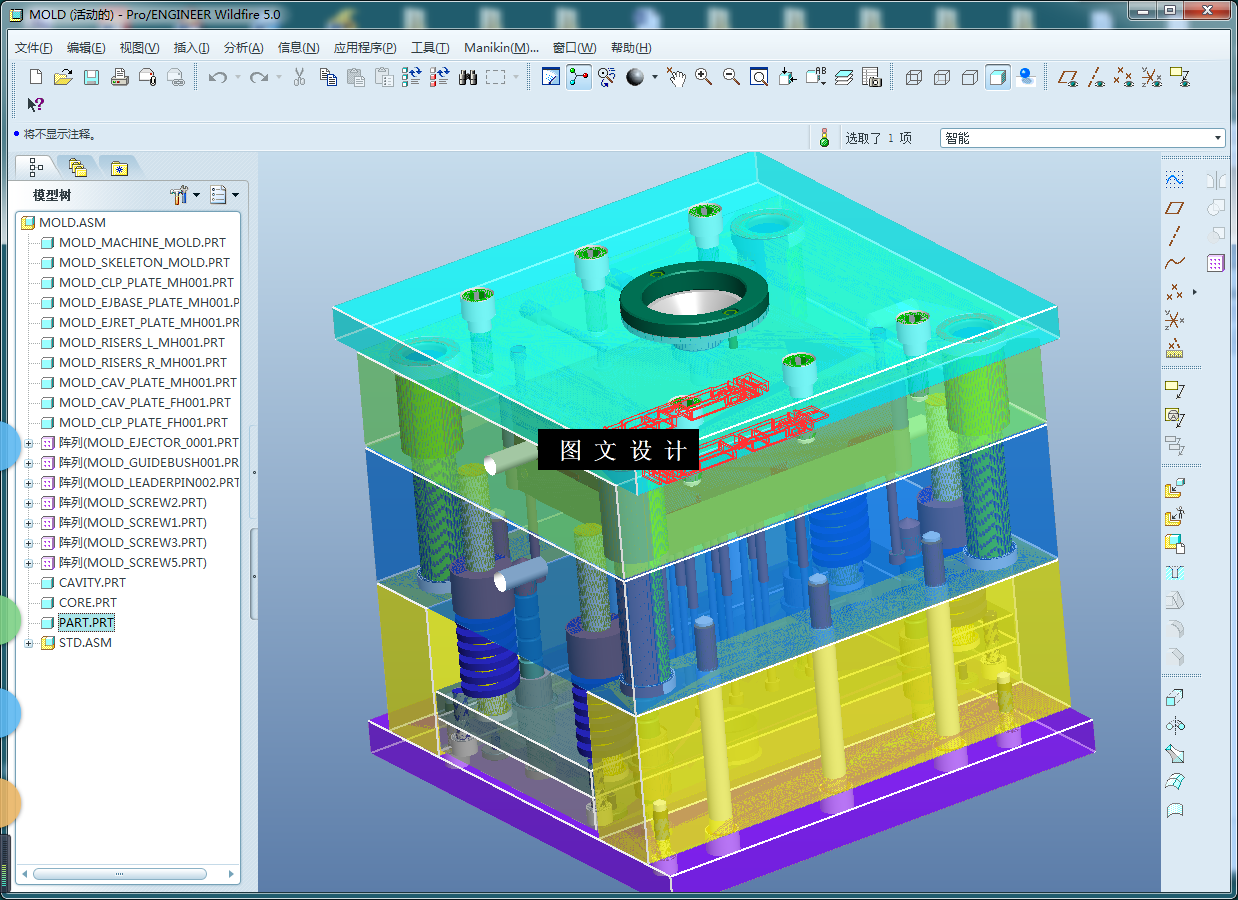Switch display to No Hidden mode

click(x=970, y=77)
